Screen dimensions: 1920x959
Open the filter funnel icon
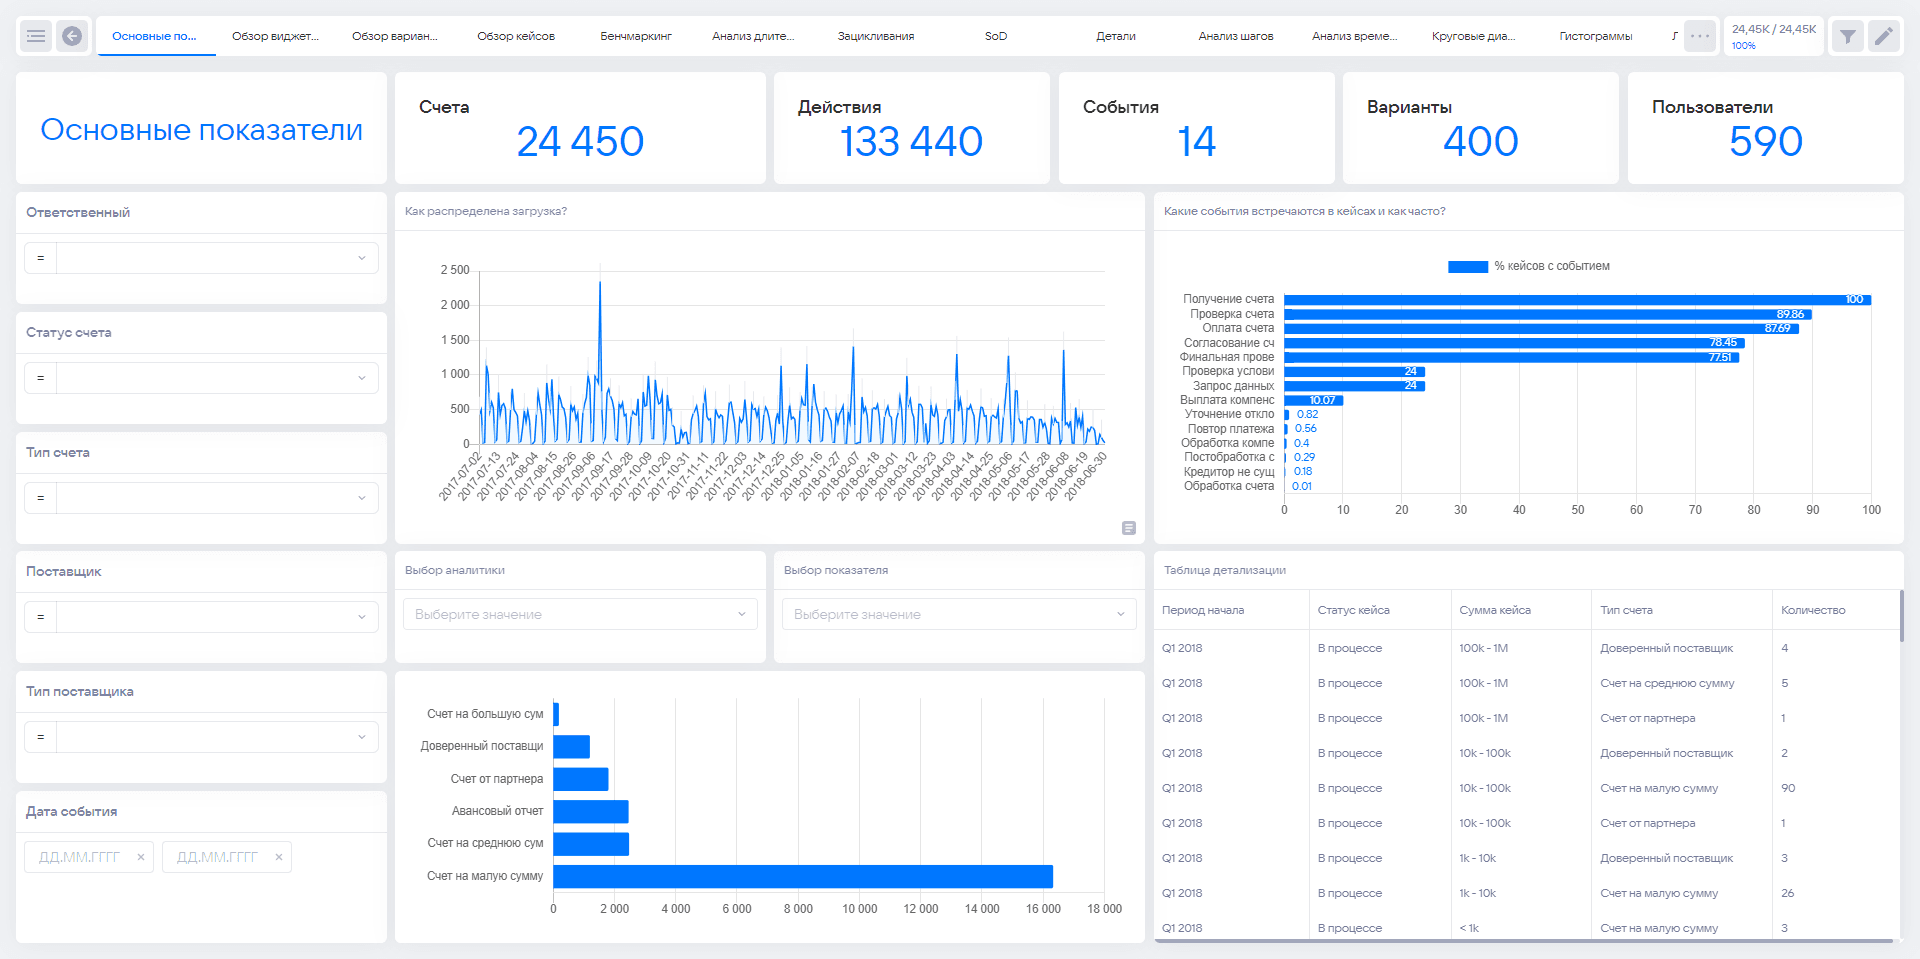[1847, 37]
